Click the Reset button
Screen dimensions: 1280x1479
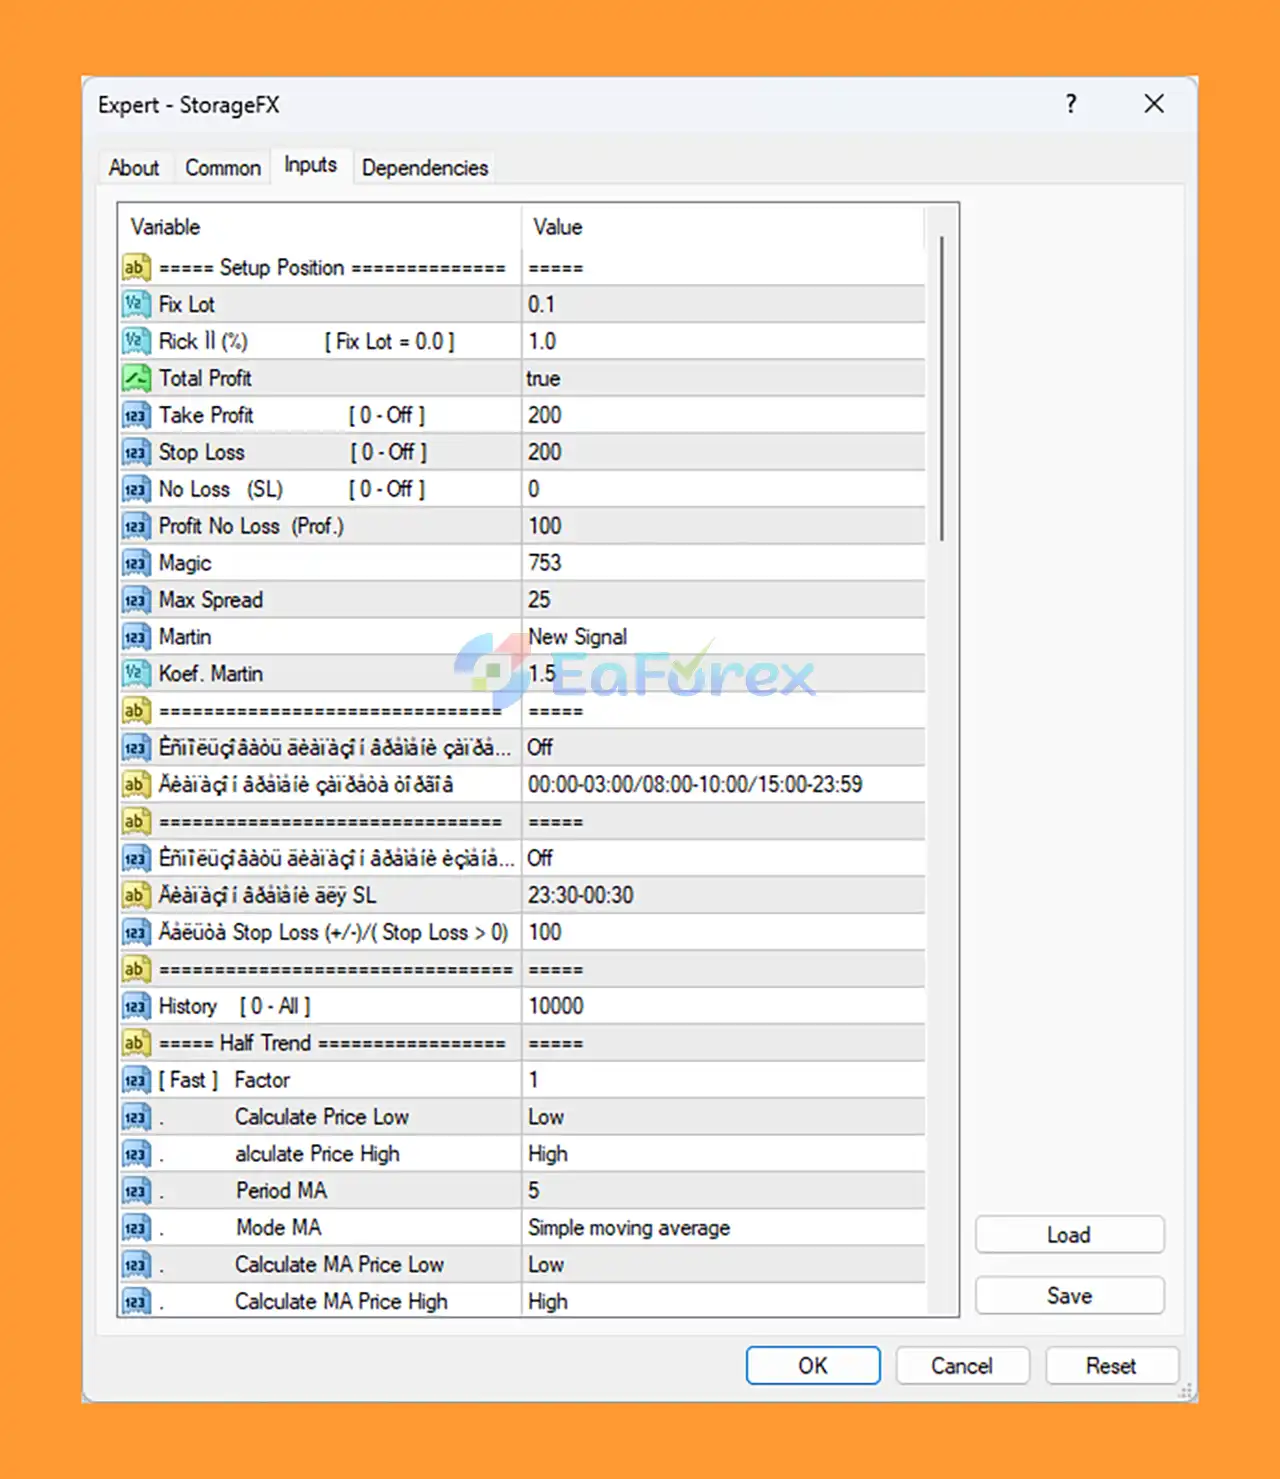pyautogui.click(x=1111, y=1366)
